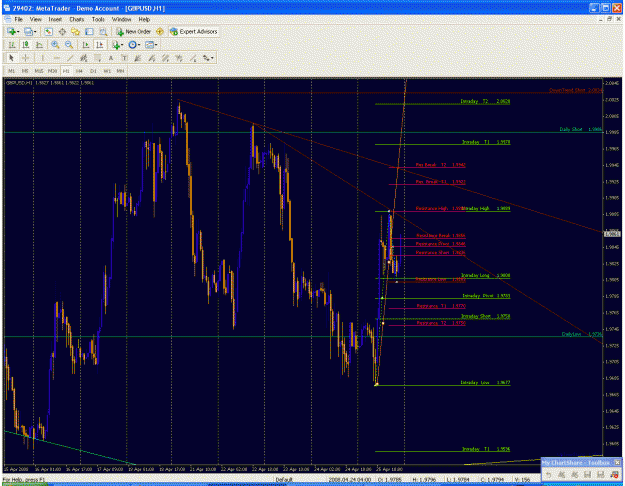625x486 pixels.
Task: Open the Navigator folder-star icon
Action: coord(75,32)
